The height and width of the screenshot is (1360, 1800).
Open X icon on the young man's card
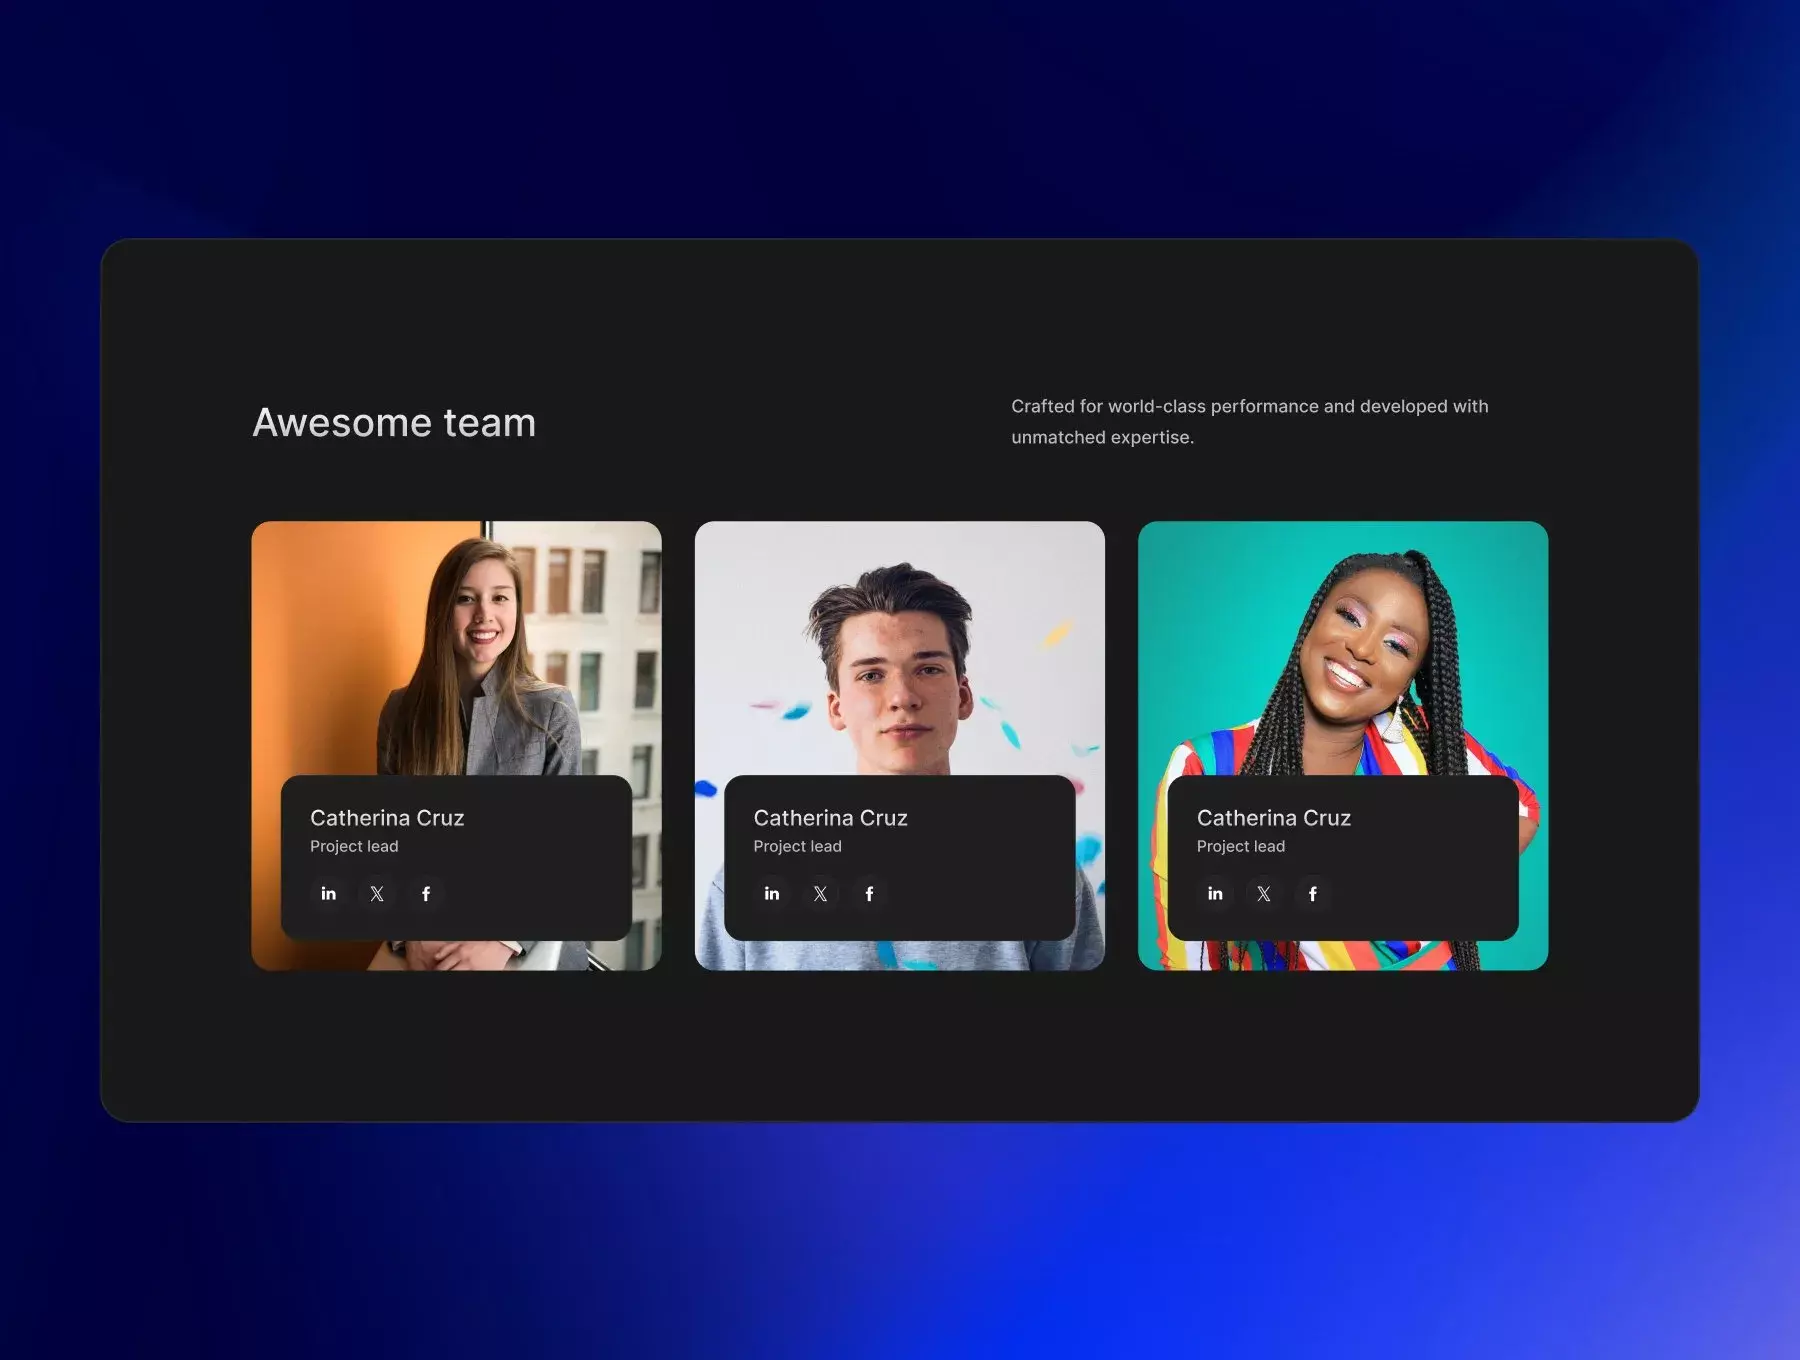[x=820, y=894]
